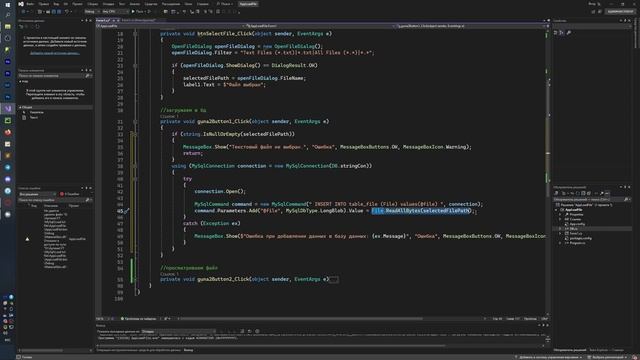This screenshot has height=360, width=640.
Task: Select the warning triangle row in error list
Action: (x=27, y=239)
